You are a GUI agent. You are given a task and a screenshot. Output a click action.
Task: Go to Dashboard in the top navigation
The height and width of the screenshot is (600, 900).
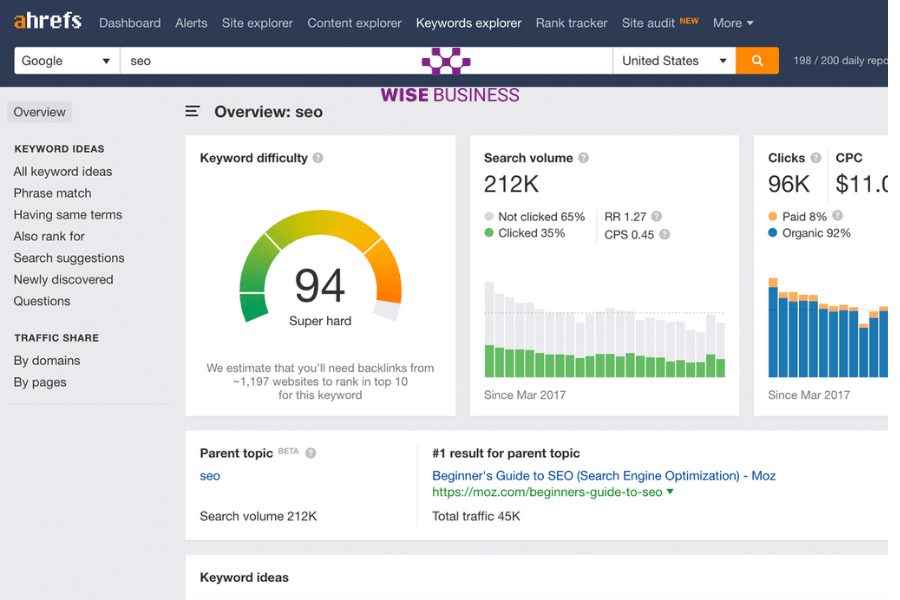coord(130,23)
